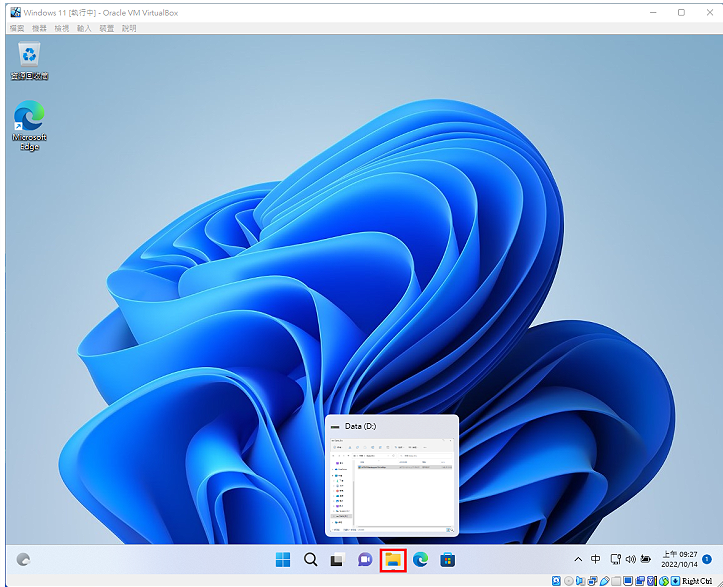Click the guest battery tray icon
This screenshot has height=587, width=723.
[x=646, y=559]
